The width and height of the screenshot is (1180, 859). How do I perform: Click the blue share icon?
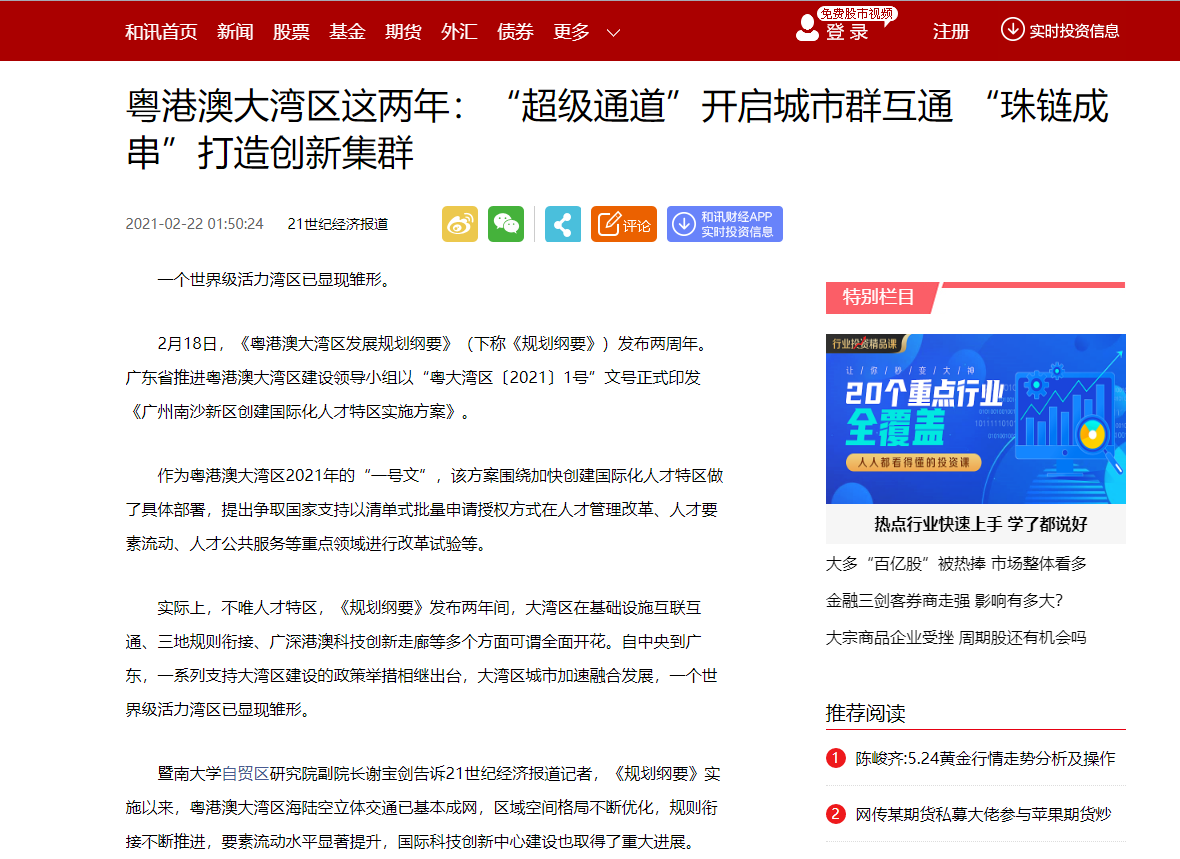pos(563,224)
